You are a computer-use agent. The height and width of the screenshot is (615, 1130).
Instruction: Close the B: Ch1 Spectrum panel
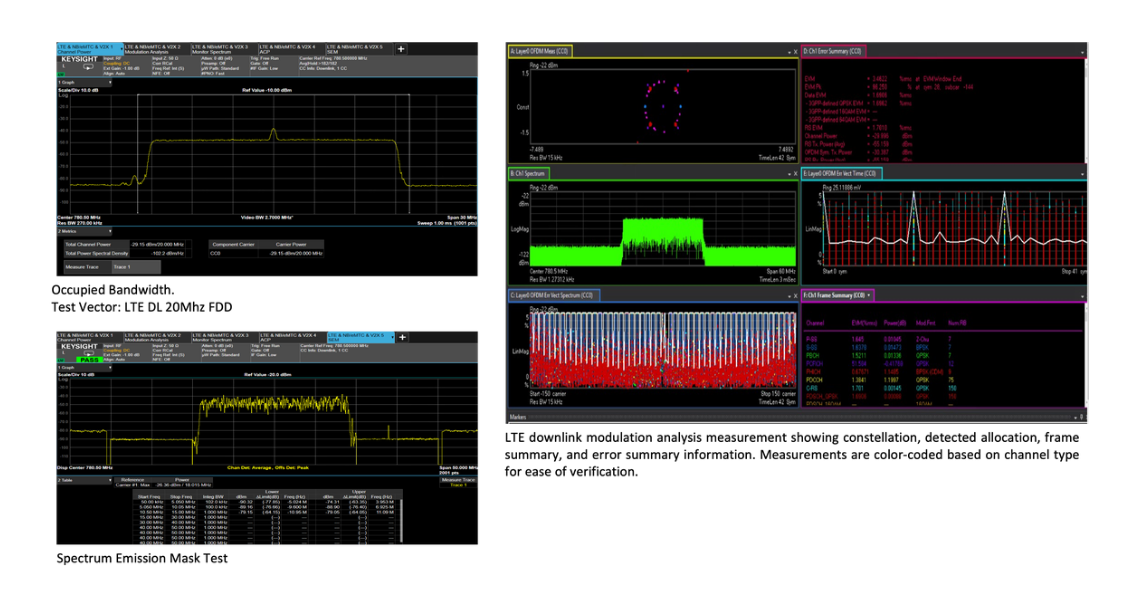click(796, 174)
